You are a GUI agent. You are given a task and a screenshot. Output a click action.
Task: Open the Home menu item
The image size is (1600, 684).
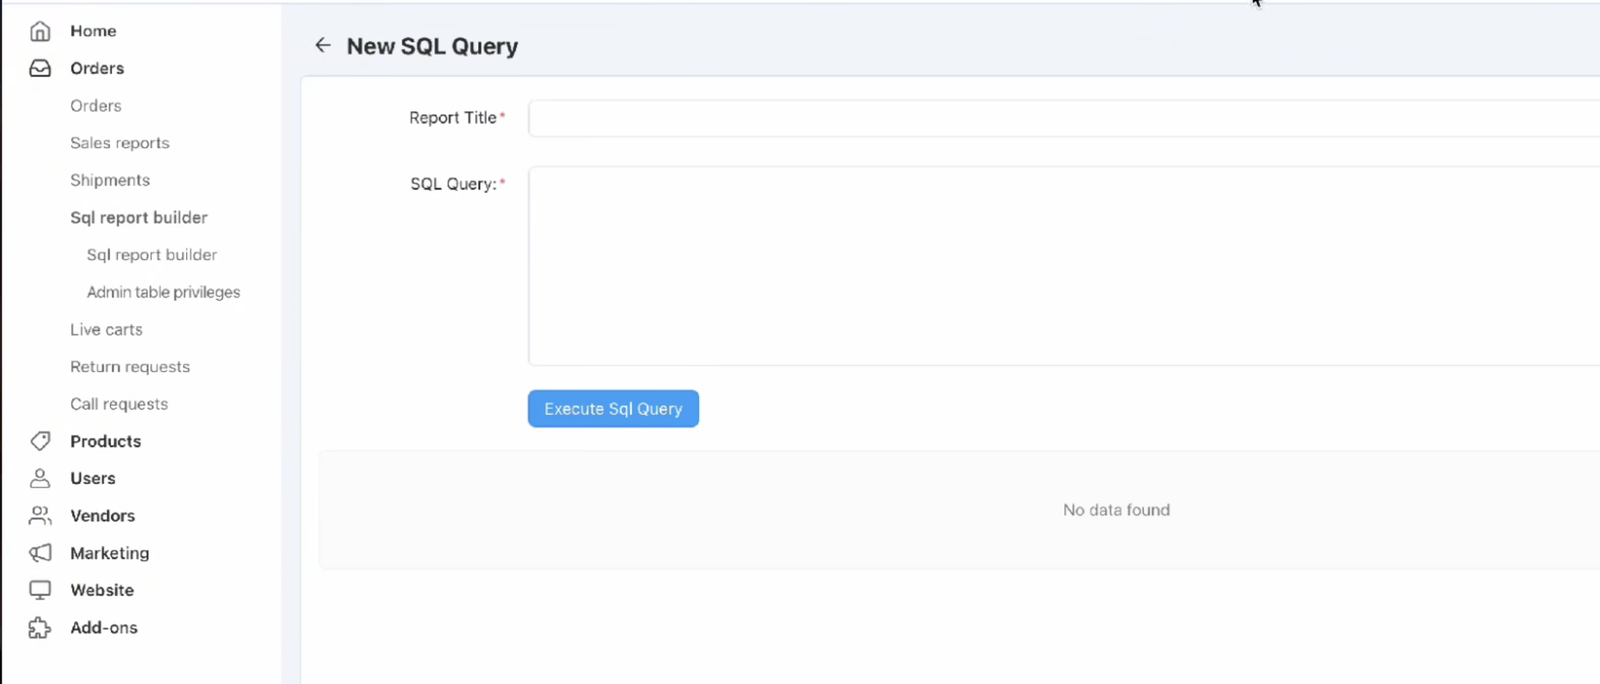93,31
